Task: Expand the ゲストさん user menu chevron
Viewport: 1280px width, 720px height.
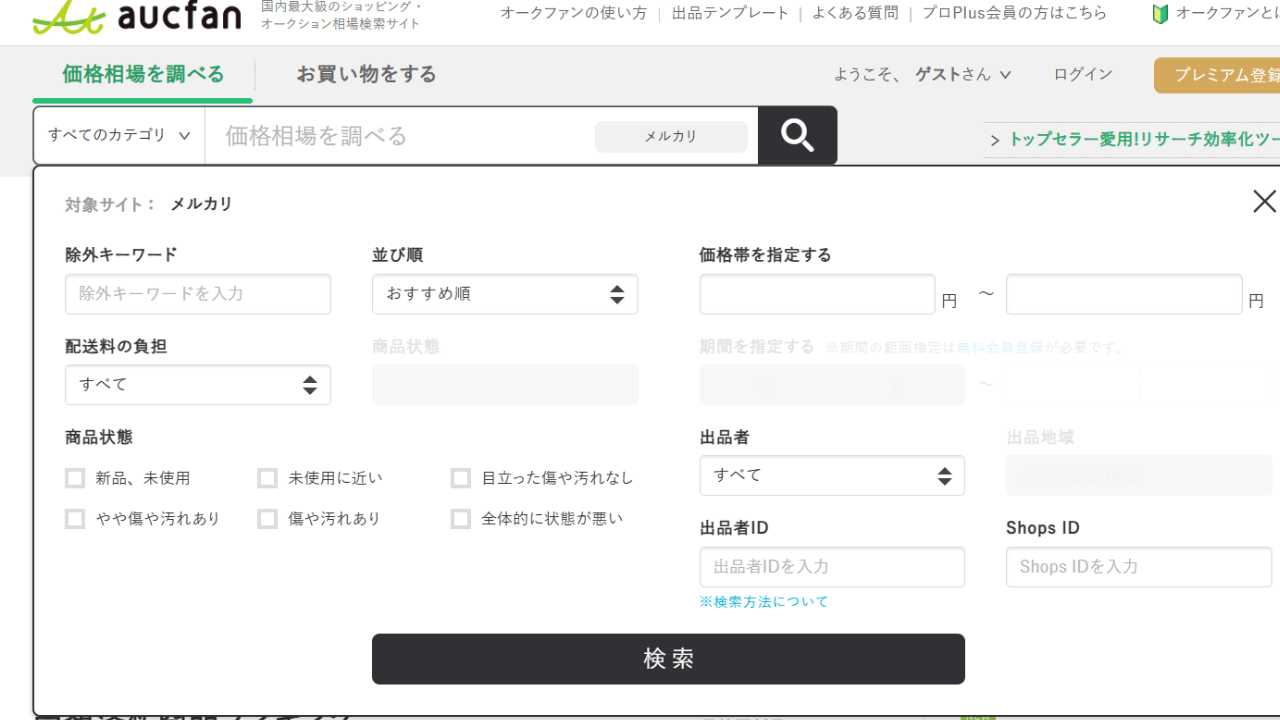Action: coord(1005,75)
